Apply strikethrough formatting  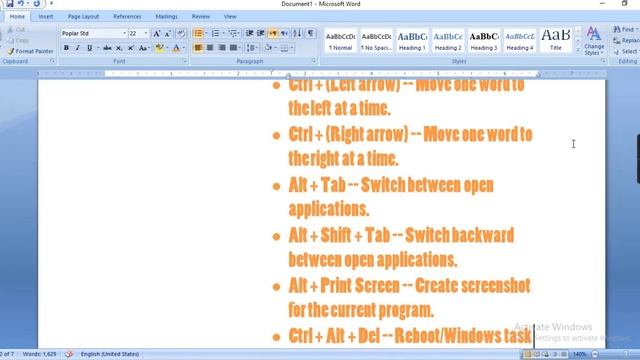[x=107, y=48]
